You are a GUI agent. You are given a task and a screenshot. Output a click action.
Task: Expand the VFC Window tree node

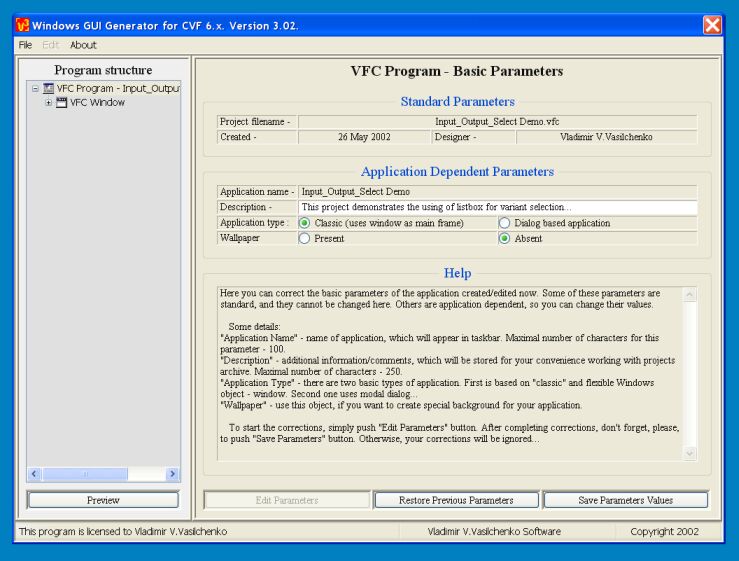48,102
